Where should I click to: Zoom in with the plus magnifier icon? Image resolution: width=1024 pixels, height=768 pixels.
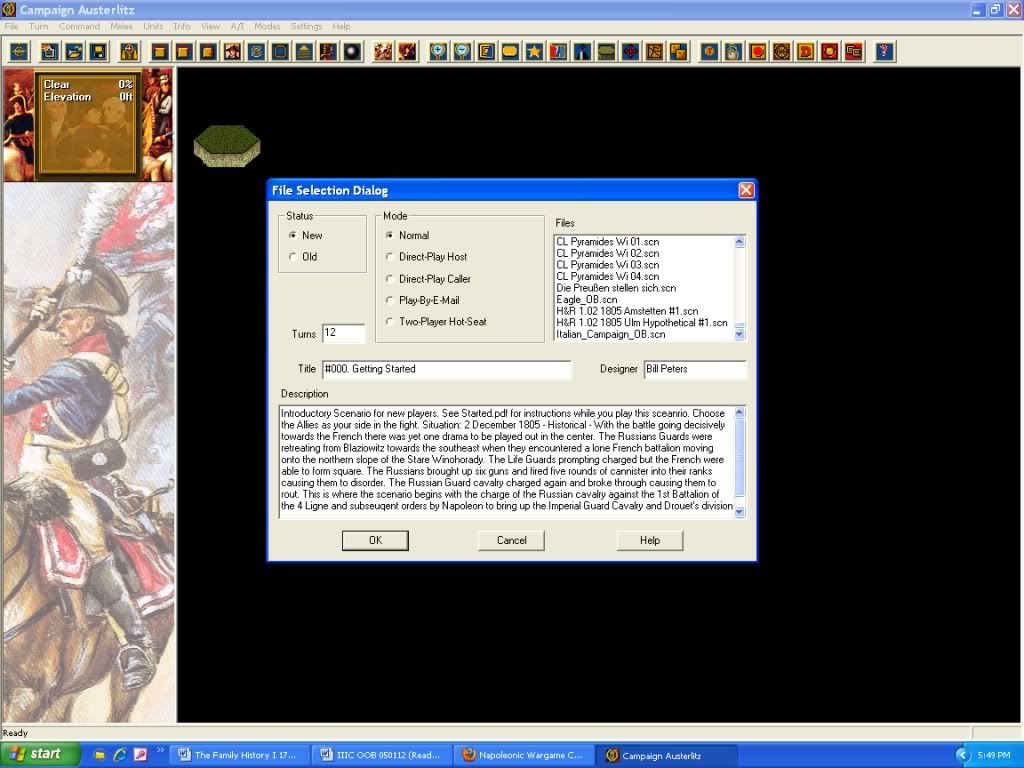pos(438,52)
